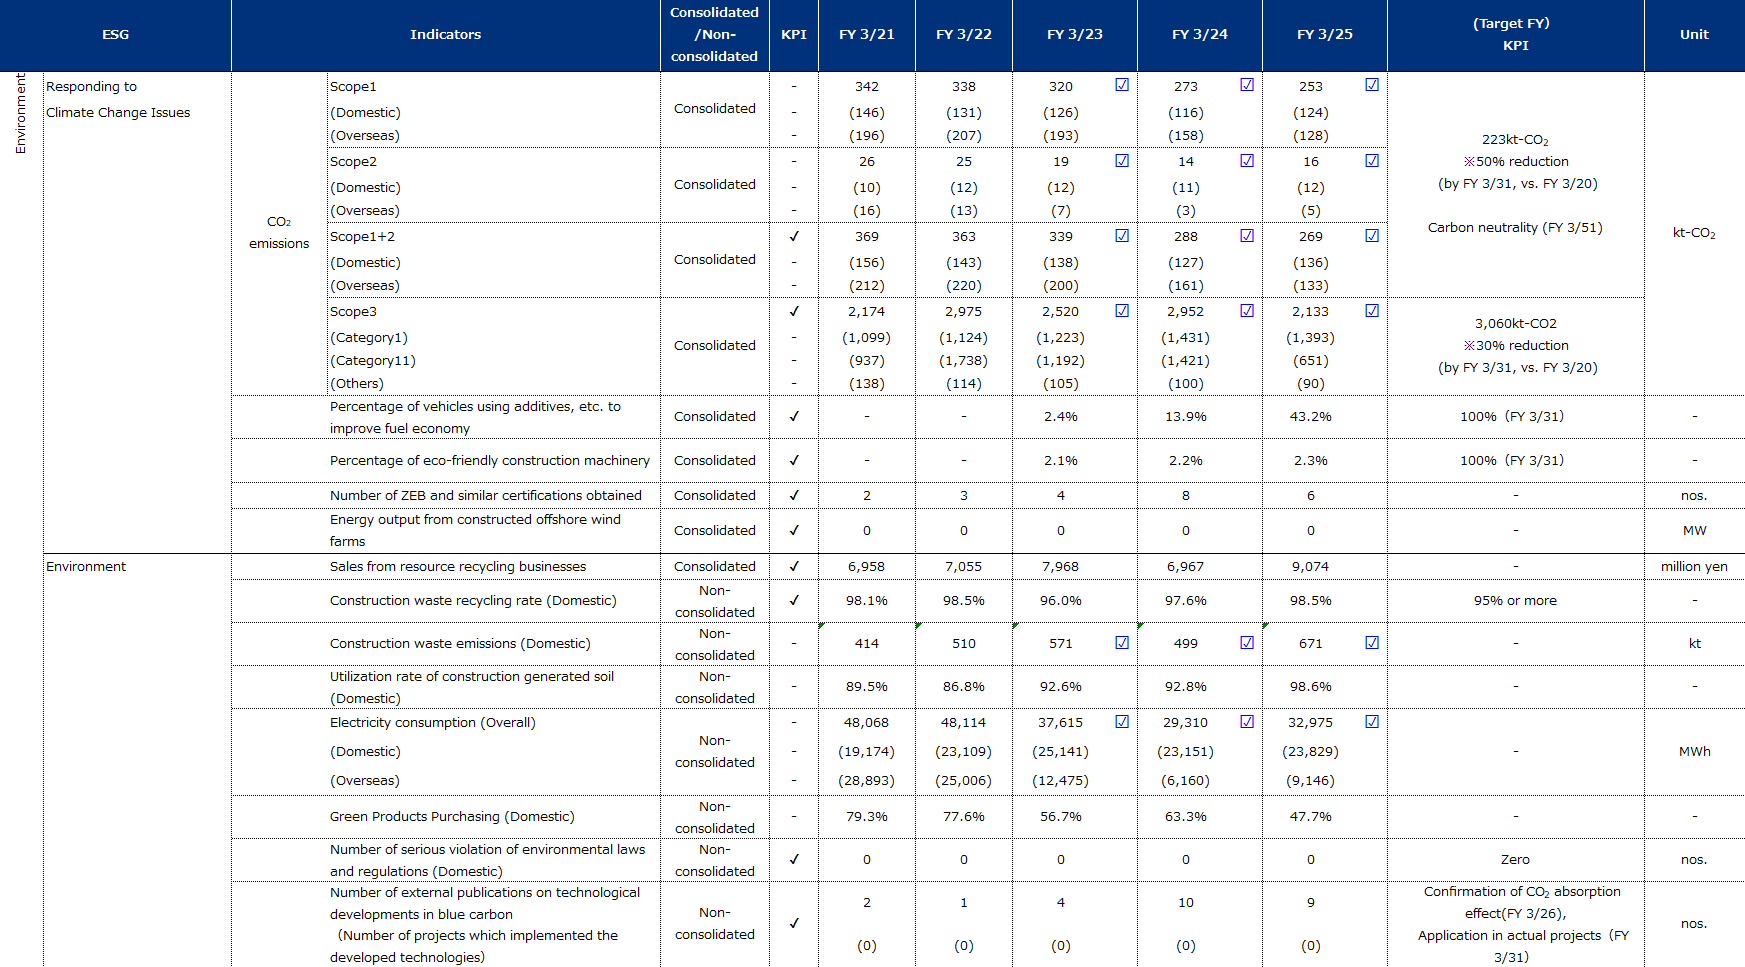Screen dimensions: 1745x967
Task: Click KPI checkmark for serious environmental violations row
Action: (x=794, y=859)
